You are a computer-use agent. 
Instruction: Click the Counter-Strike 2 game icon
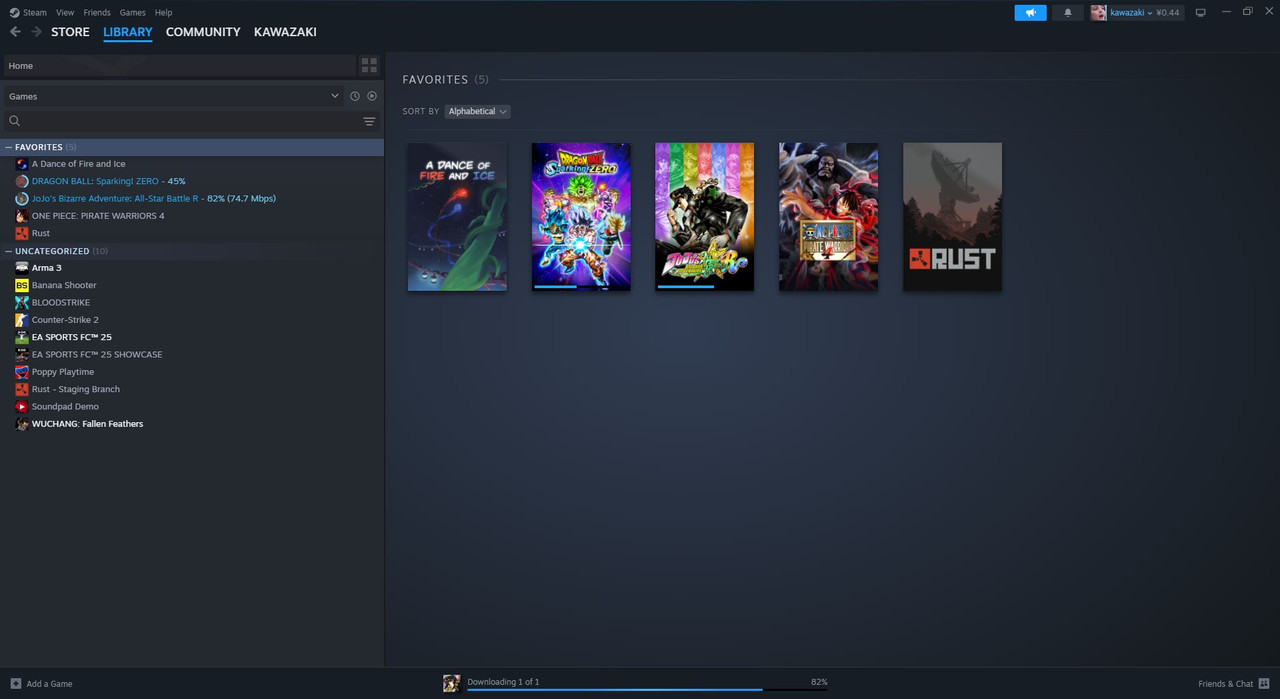tap(22, 320)
